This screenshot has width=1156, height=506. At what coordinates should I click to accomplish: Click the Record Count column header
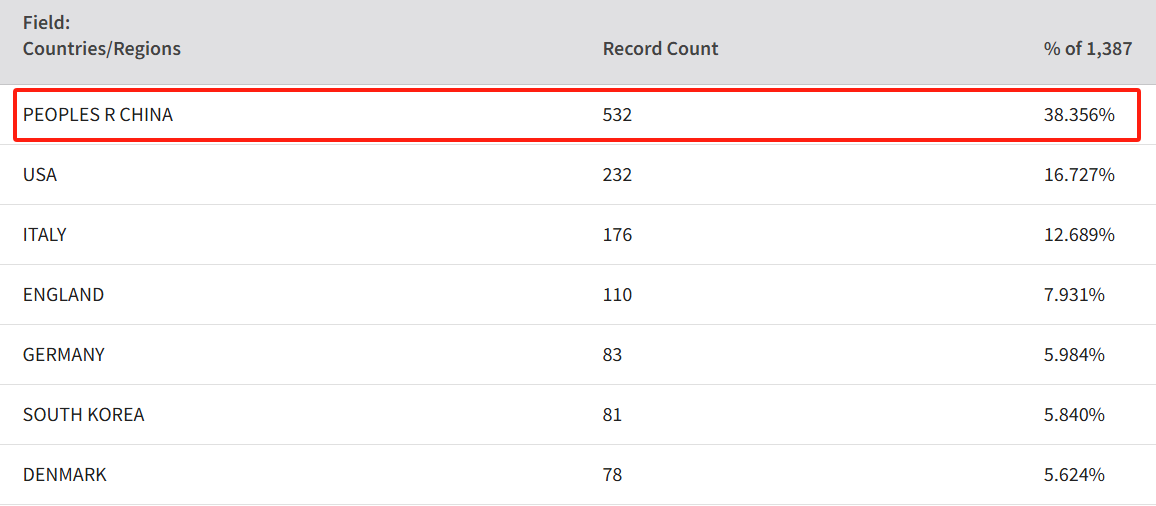pyautogui.click(x=661, y=49)
